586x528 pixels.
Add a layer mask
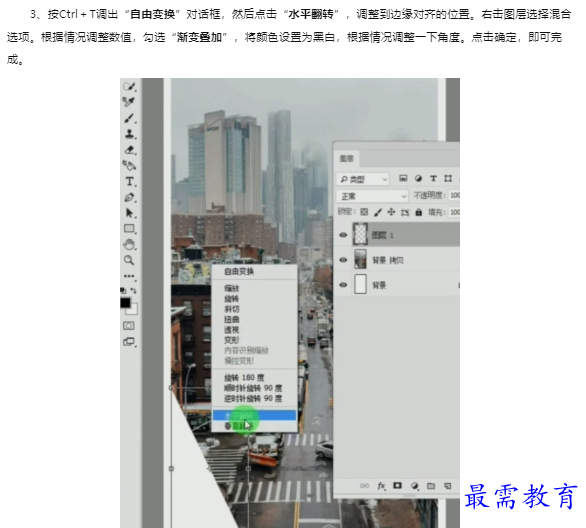(x=397, y=486)
